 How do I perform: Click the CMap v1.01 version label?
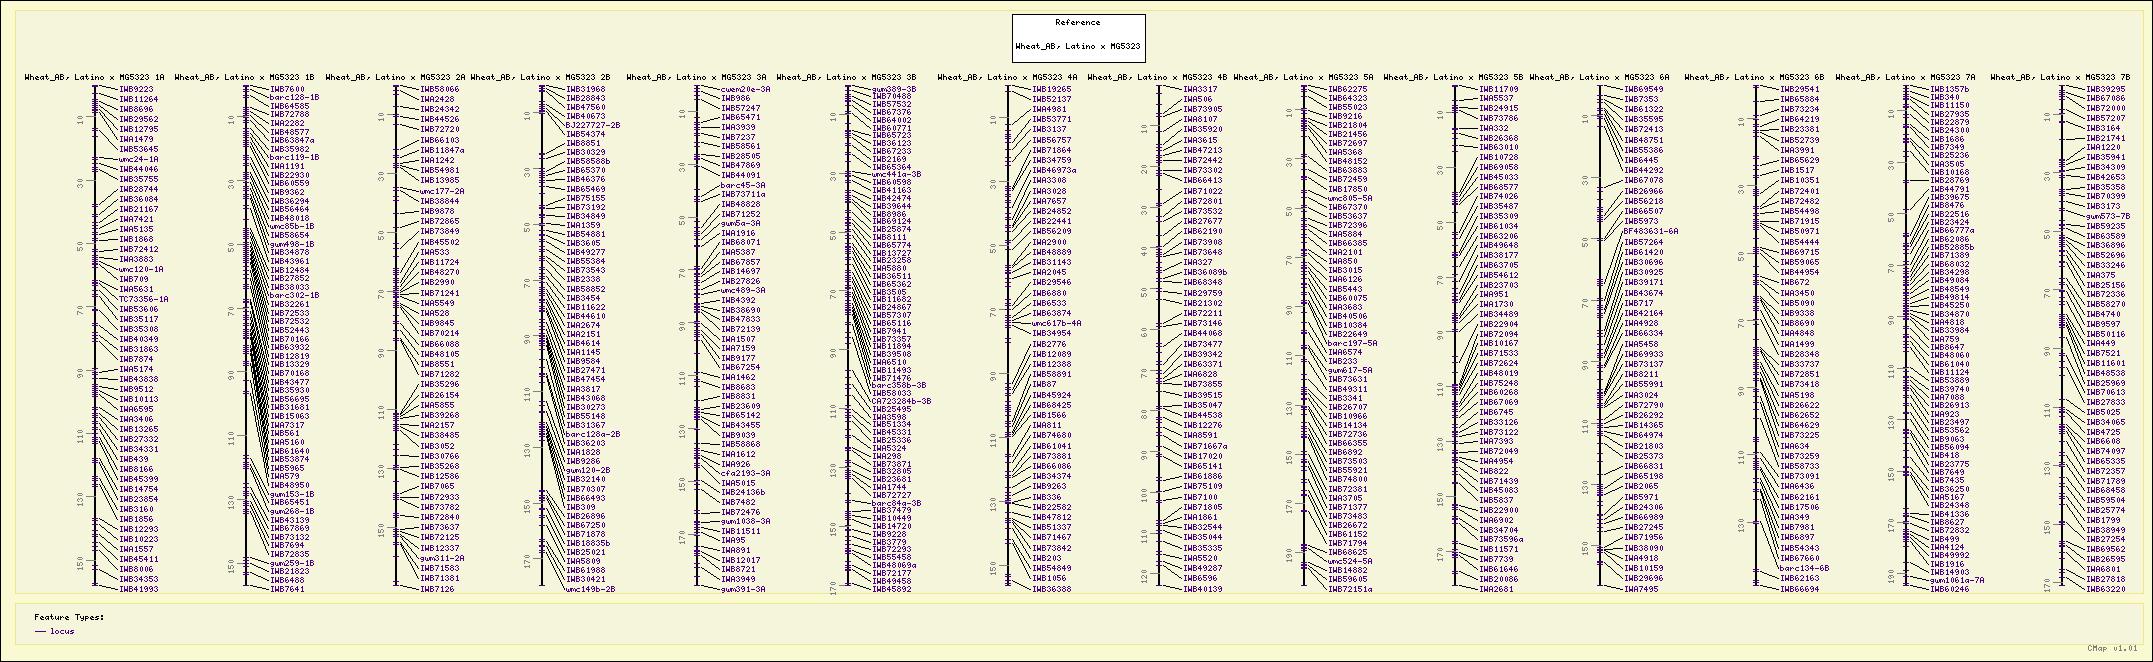point(2110,648)
